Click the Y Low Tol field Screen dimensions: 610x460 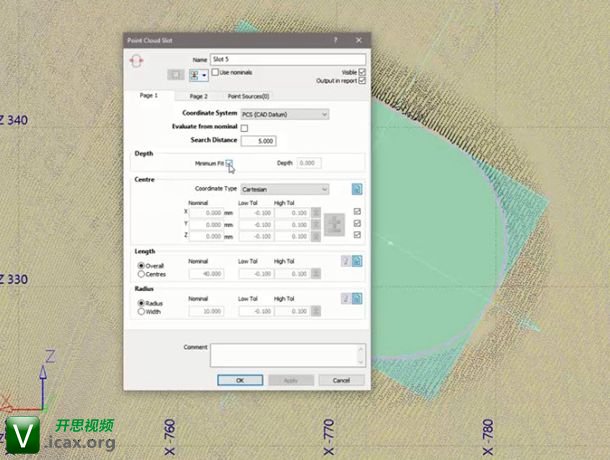pyautogui.click(x=256, y=225)
